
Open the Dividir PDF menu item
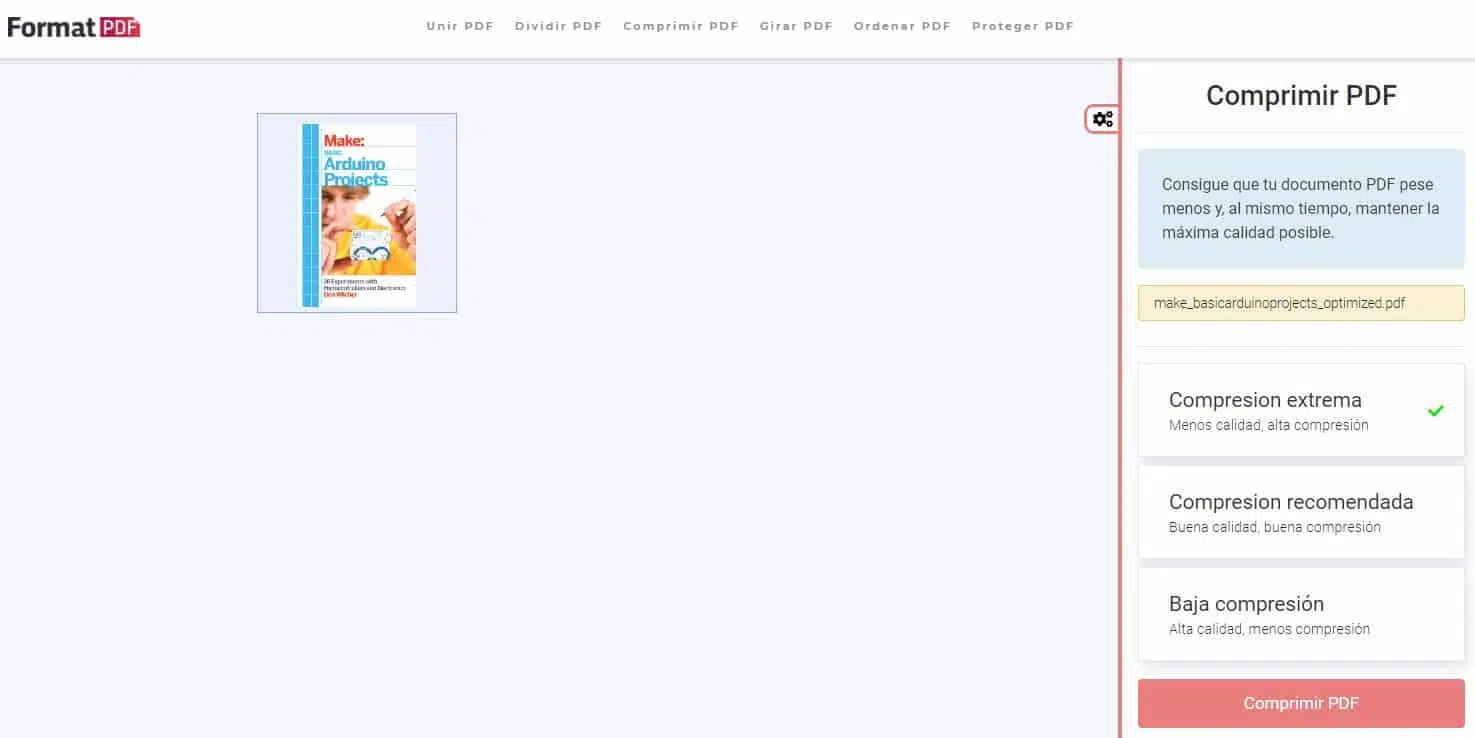click(x=558, y=27)
